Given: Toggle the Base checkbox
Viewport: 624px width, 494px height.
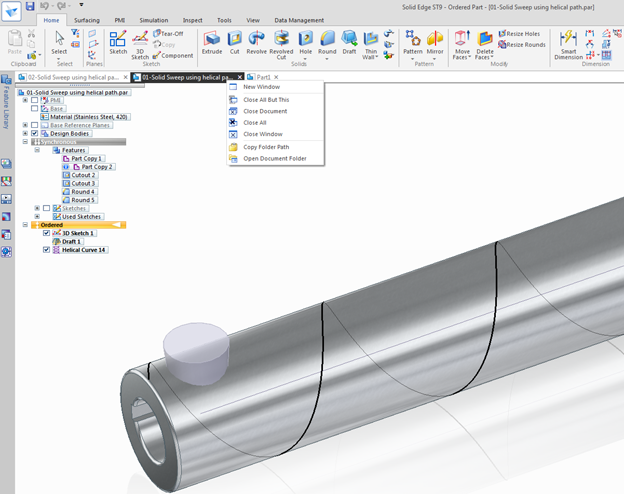Looking at the screenshot, I should [35, 108].
